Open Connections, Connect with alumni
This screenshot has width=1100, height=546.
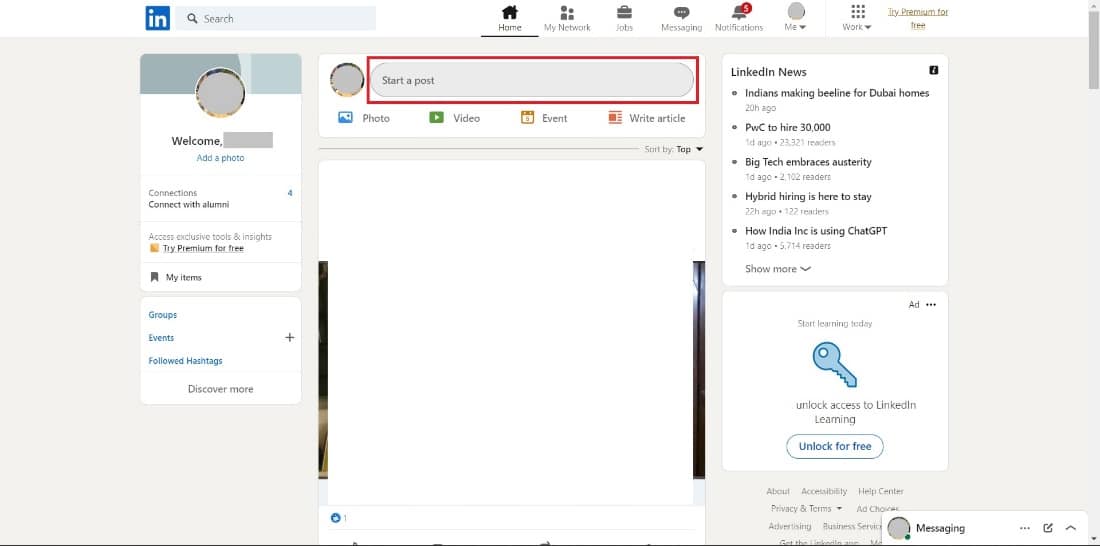click(220, 199)
